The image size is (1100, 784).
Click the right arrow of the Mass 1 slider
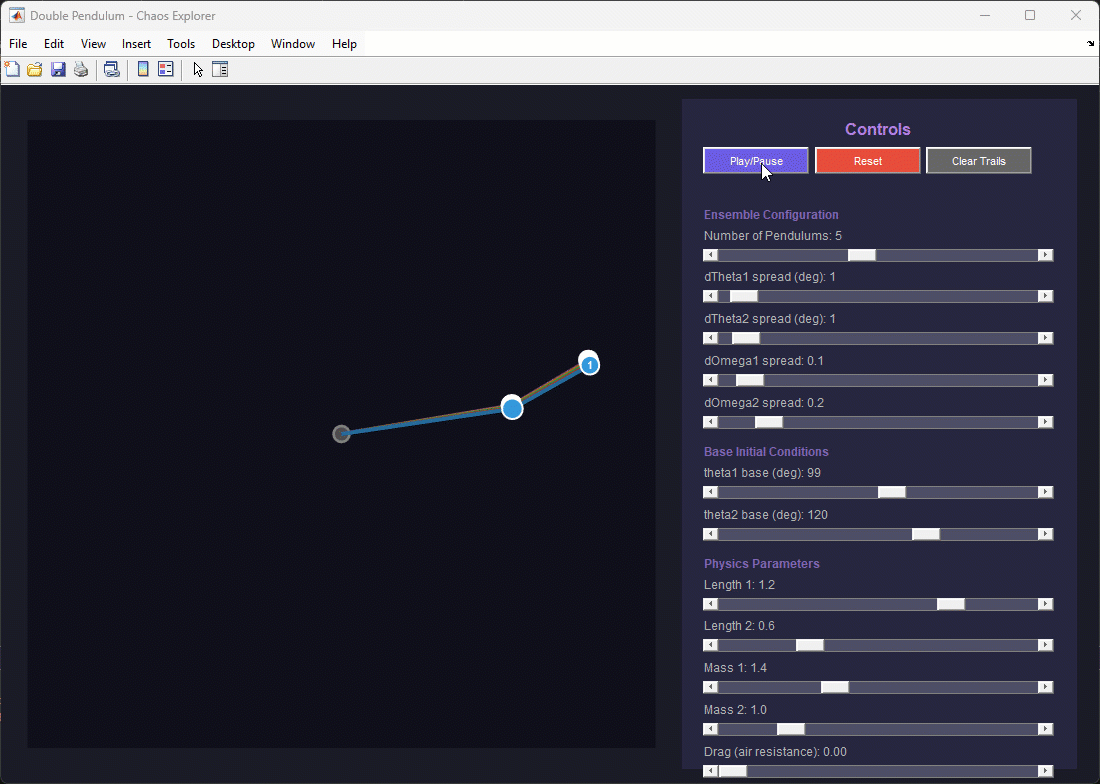pos(1045,686)
